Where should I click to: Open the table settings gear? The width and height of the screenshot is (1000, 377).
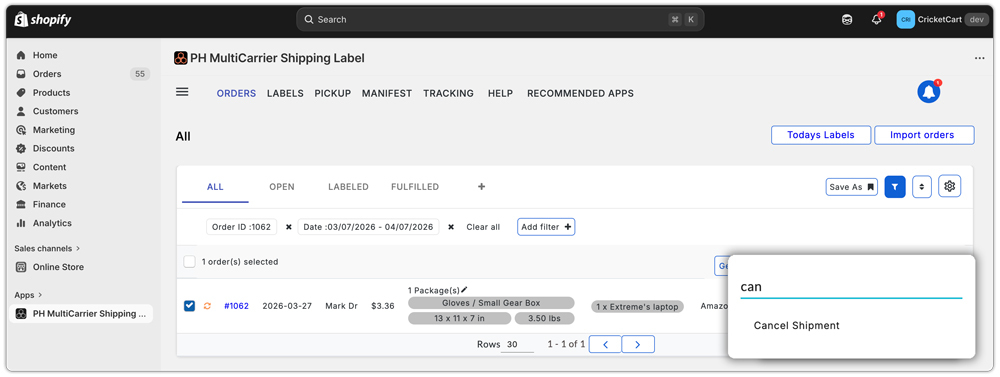(950, 186)
